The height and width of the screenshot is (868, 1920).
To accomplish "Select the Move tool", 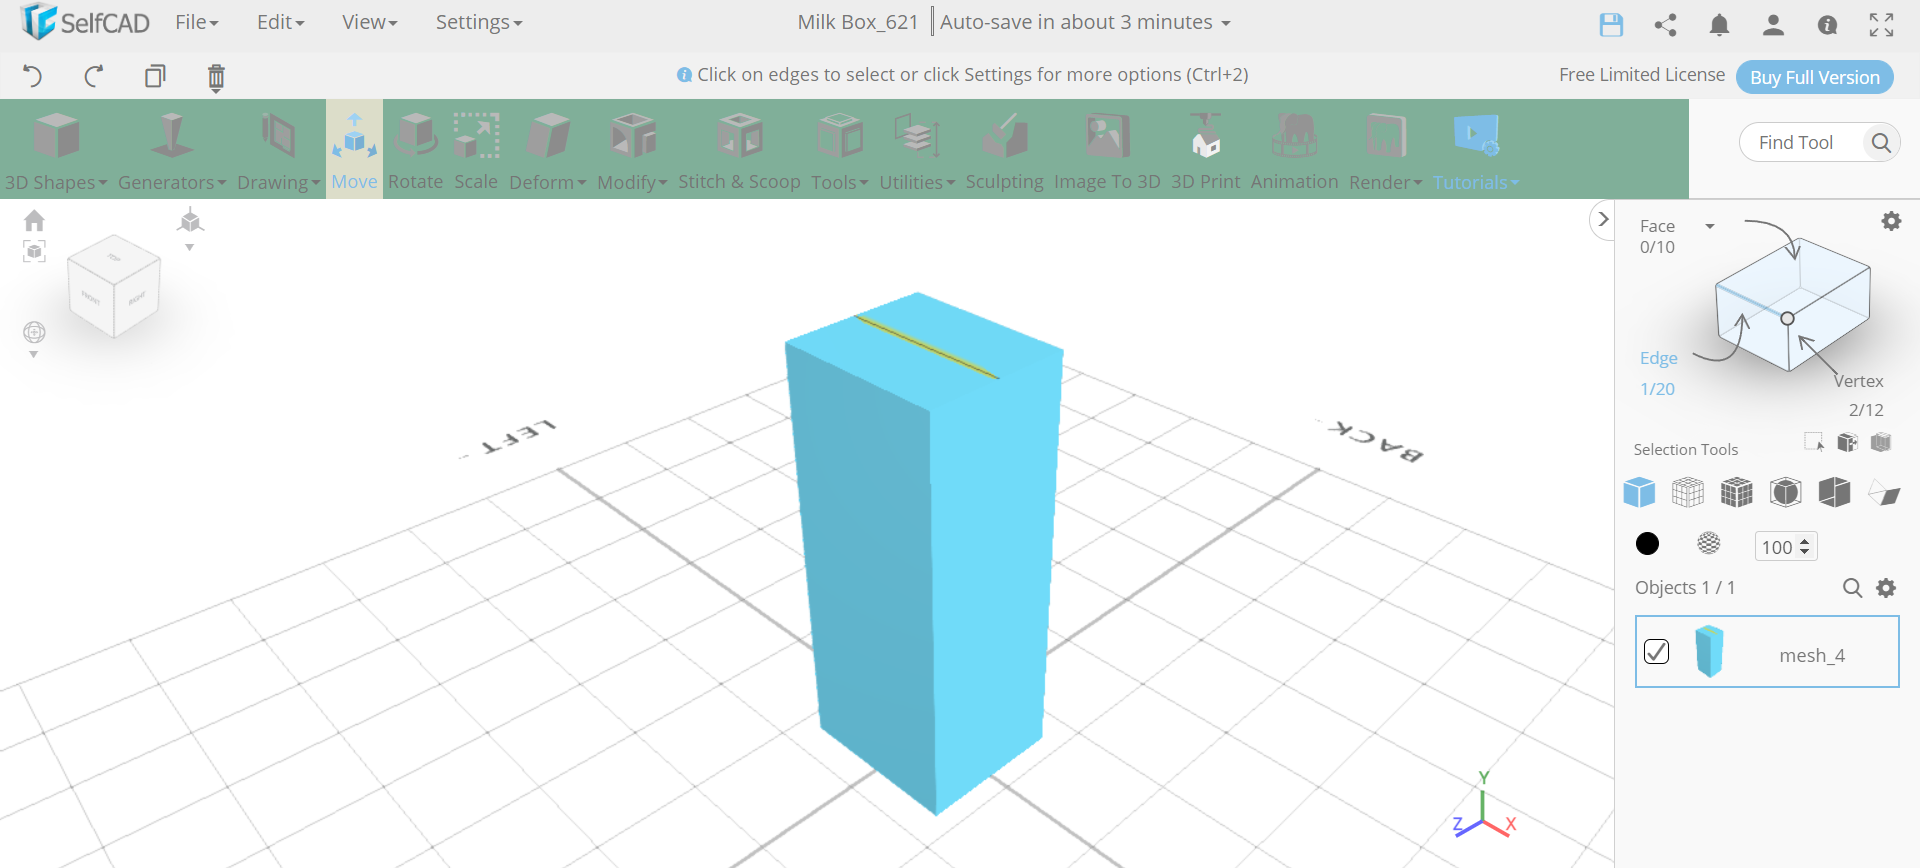I will [354, 150].
